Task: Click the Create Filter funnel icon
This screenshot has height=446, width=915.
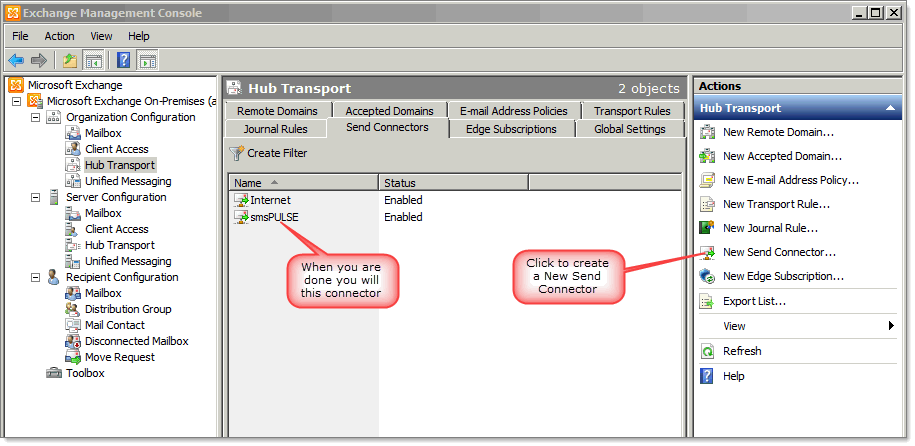Action: pyautogui.click(x=236, y=154)
